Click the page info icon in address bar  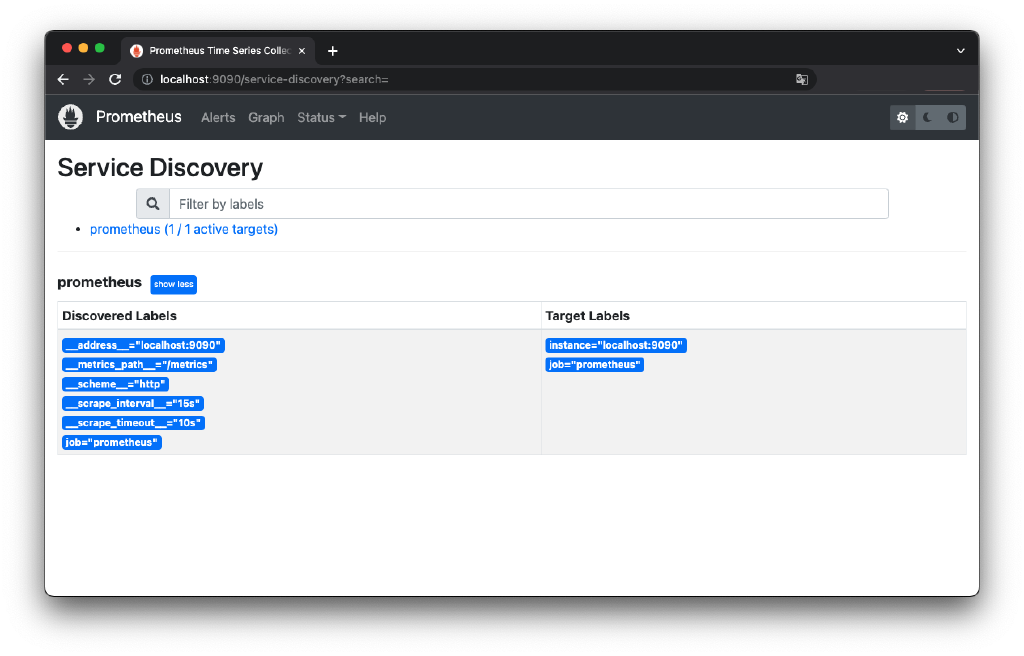(x=146, y=78)
